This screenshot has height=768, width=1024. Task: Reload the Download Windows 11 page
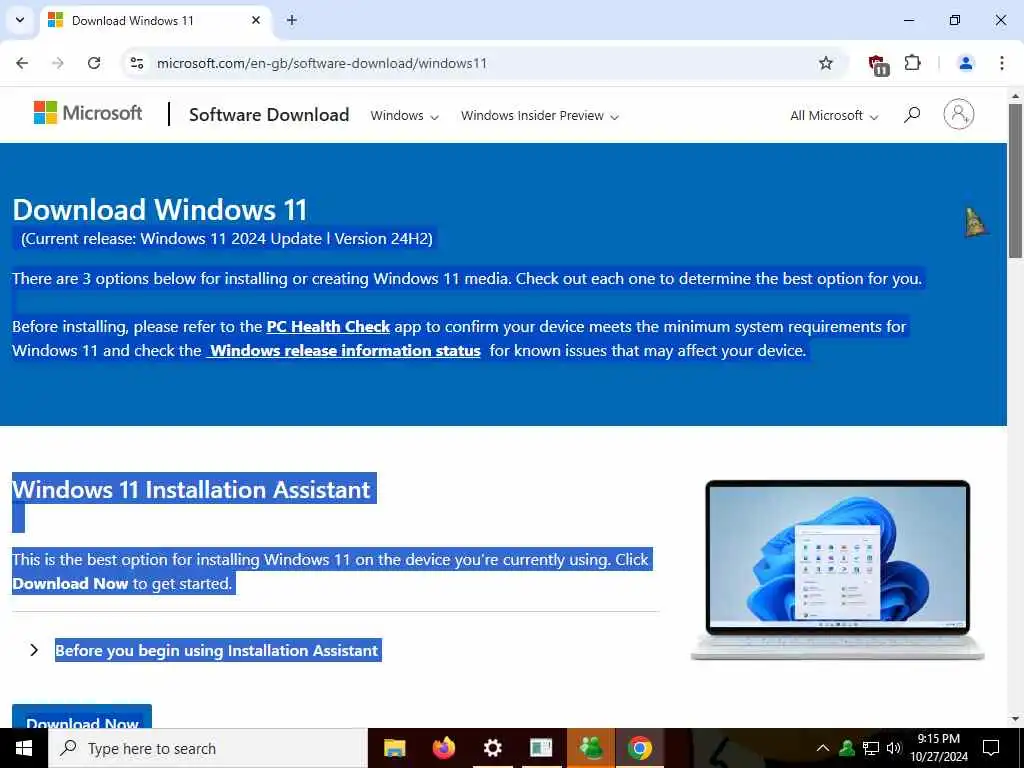tap(94, 63)
